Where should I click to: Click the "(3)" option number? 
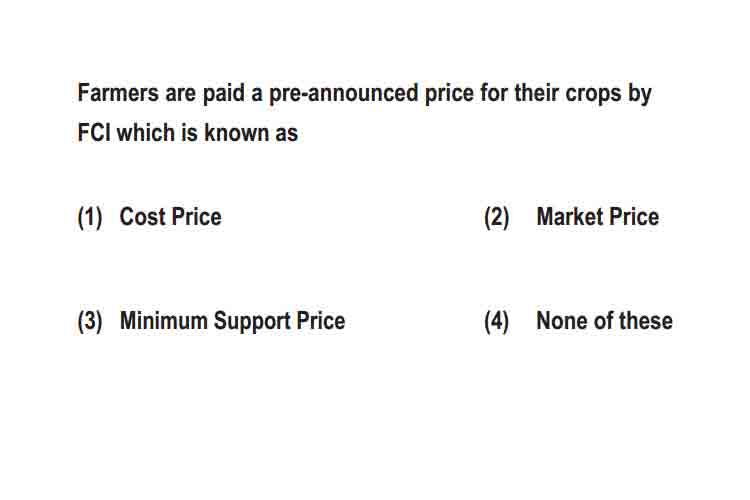click(x=90, y=322)
